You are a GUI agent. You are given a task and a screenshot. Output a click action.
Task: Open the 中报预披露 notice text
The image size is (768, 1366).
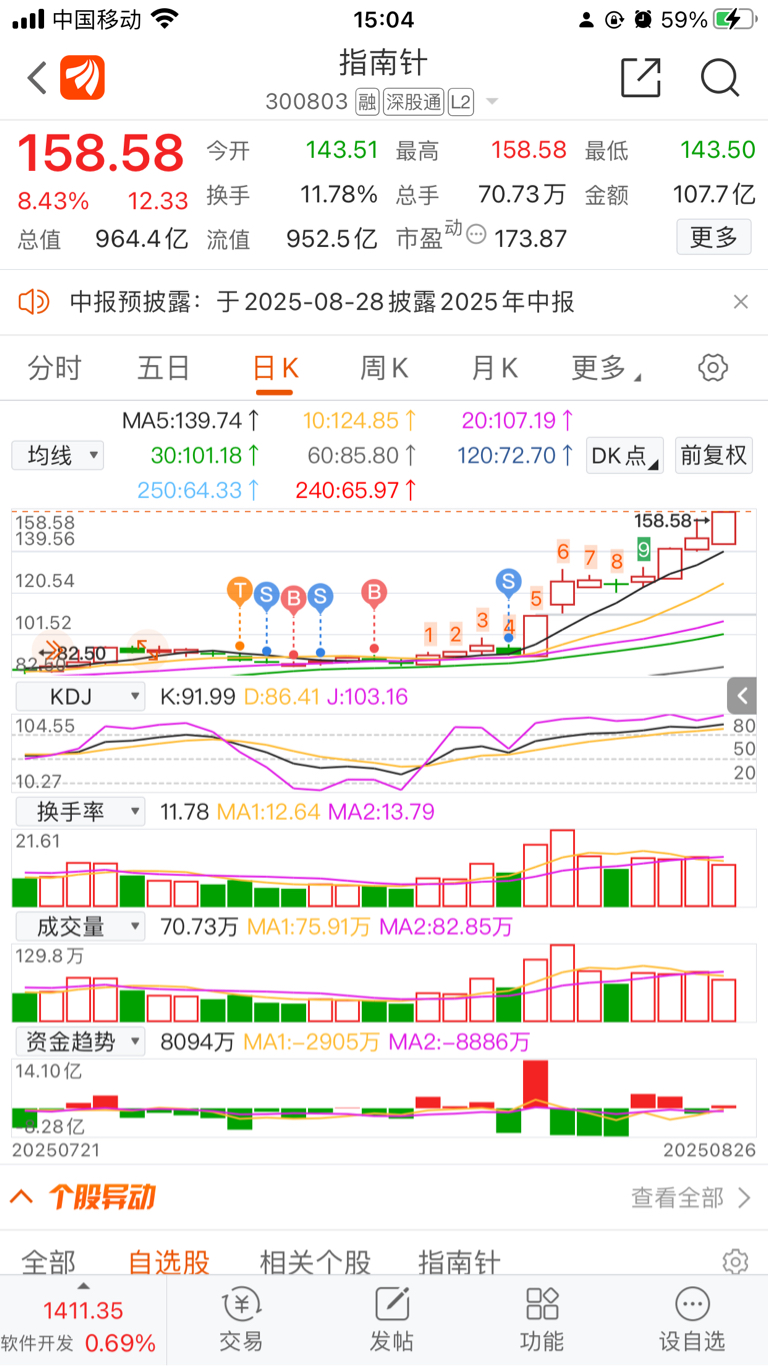[x=322, y=301]
